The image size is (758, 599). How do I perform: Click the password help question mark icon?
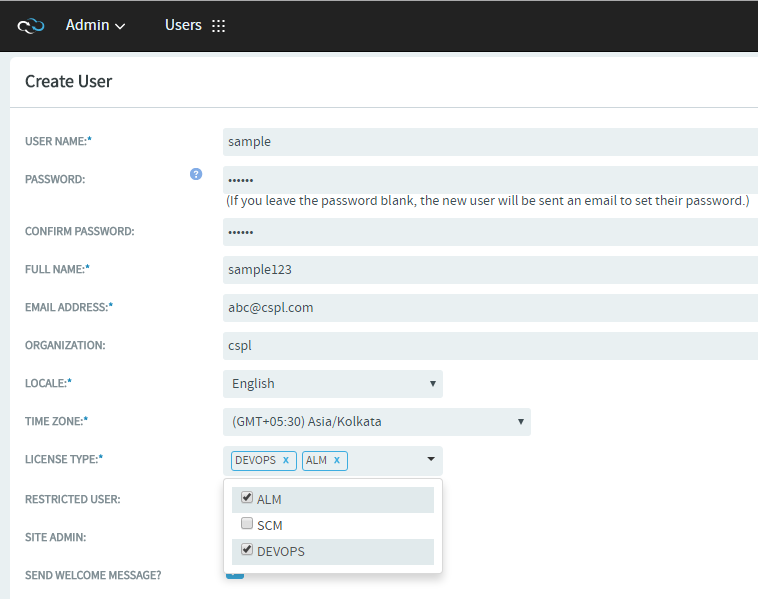click(196, 174)
